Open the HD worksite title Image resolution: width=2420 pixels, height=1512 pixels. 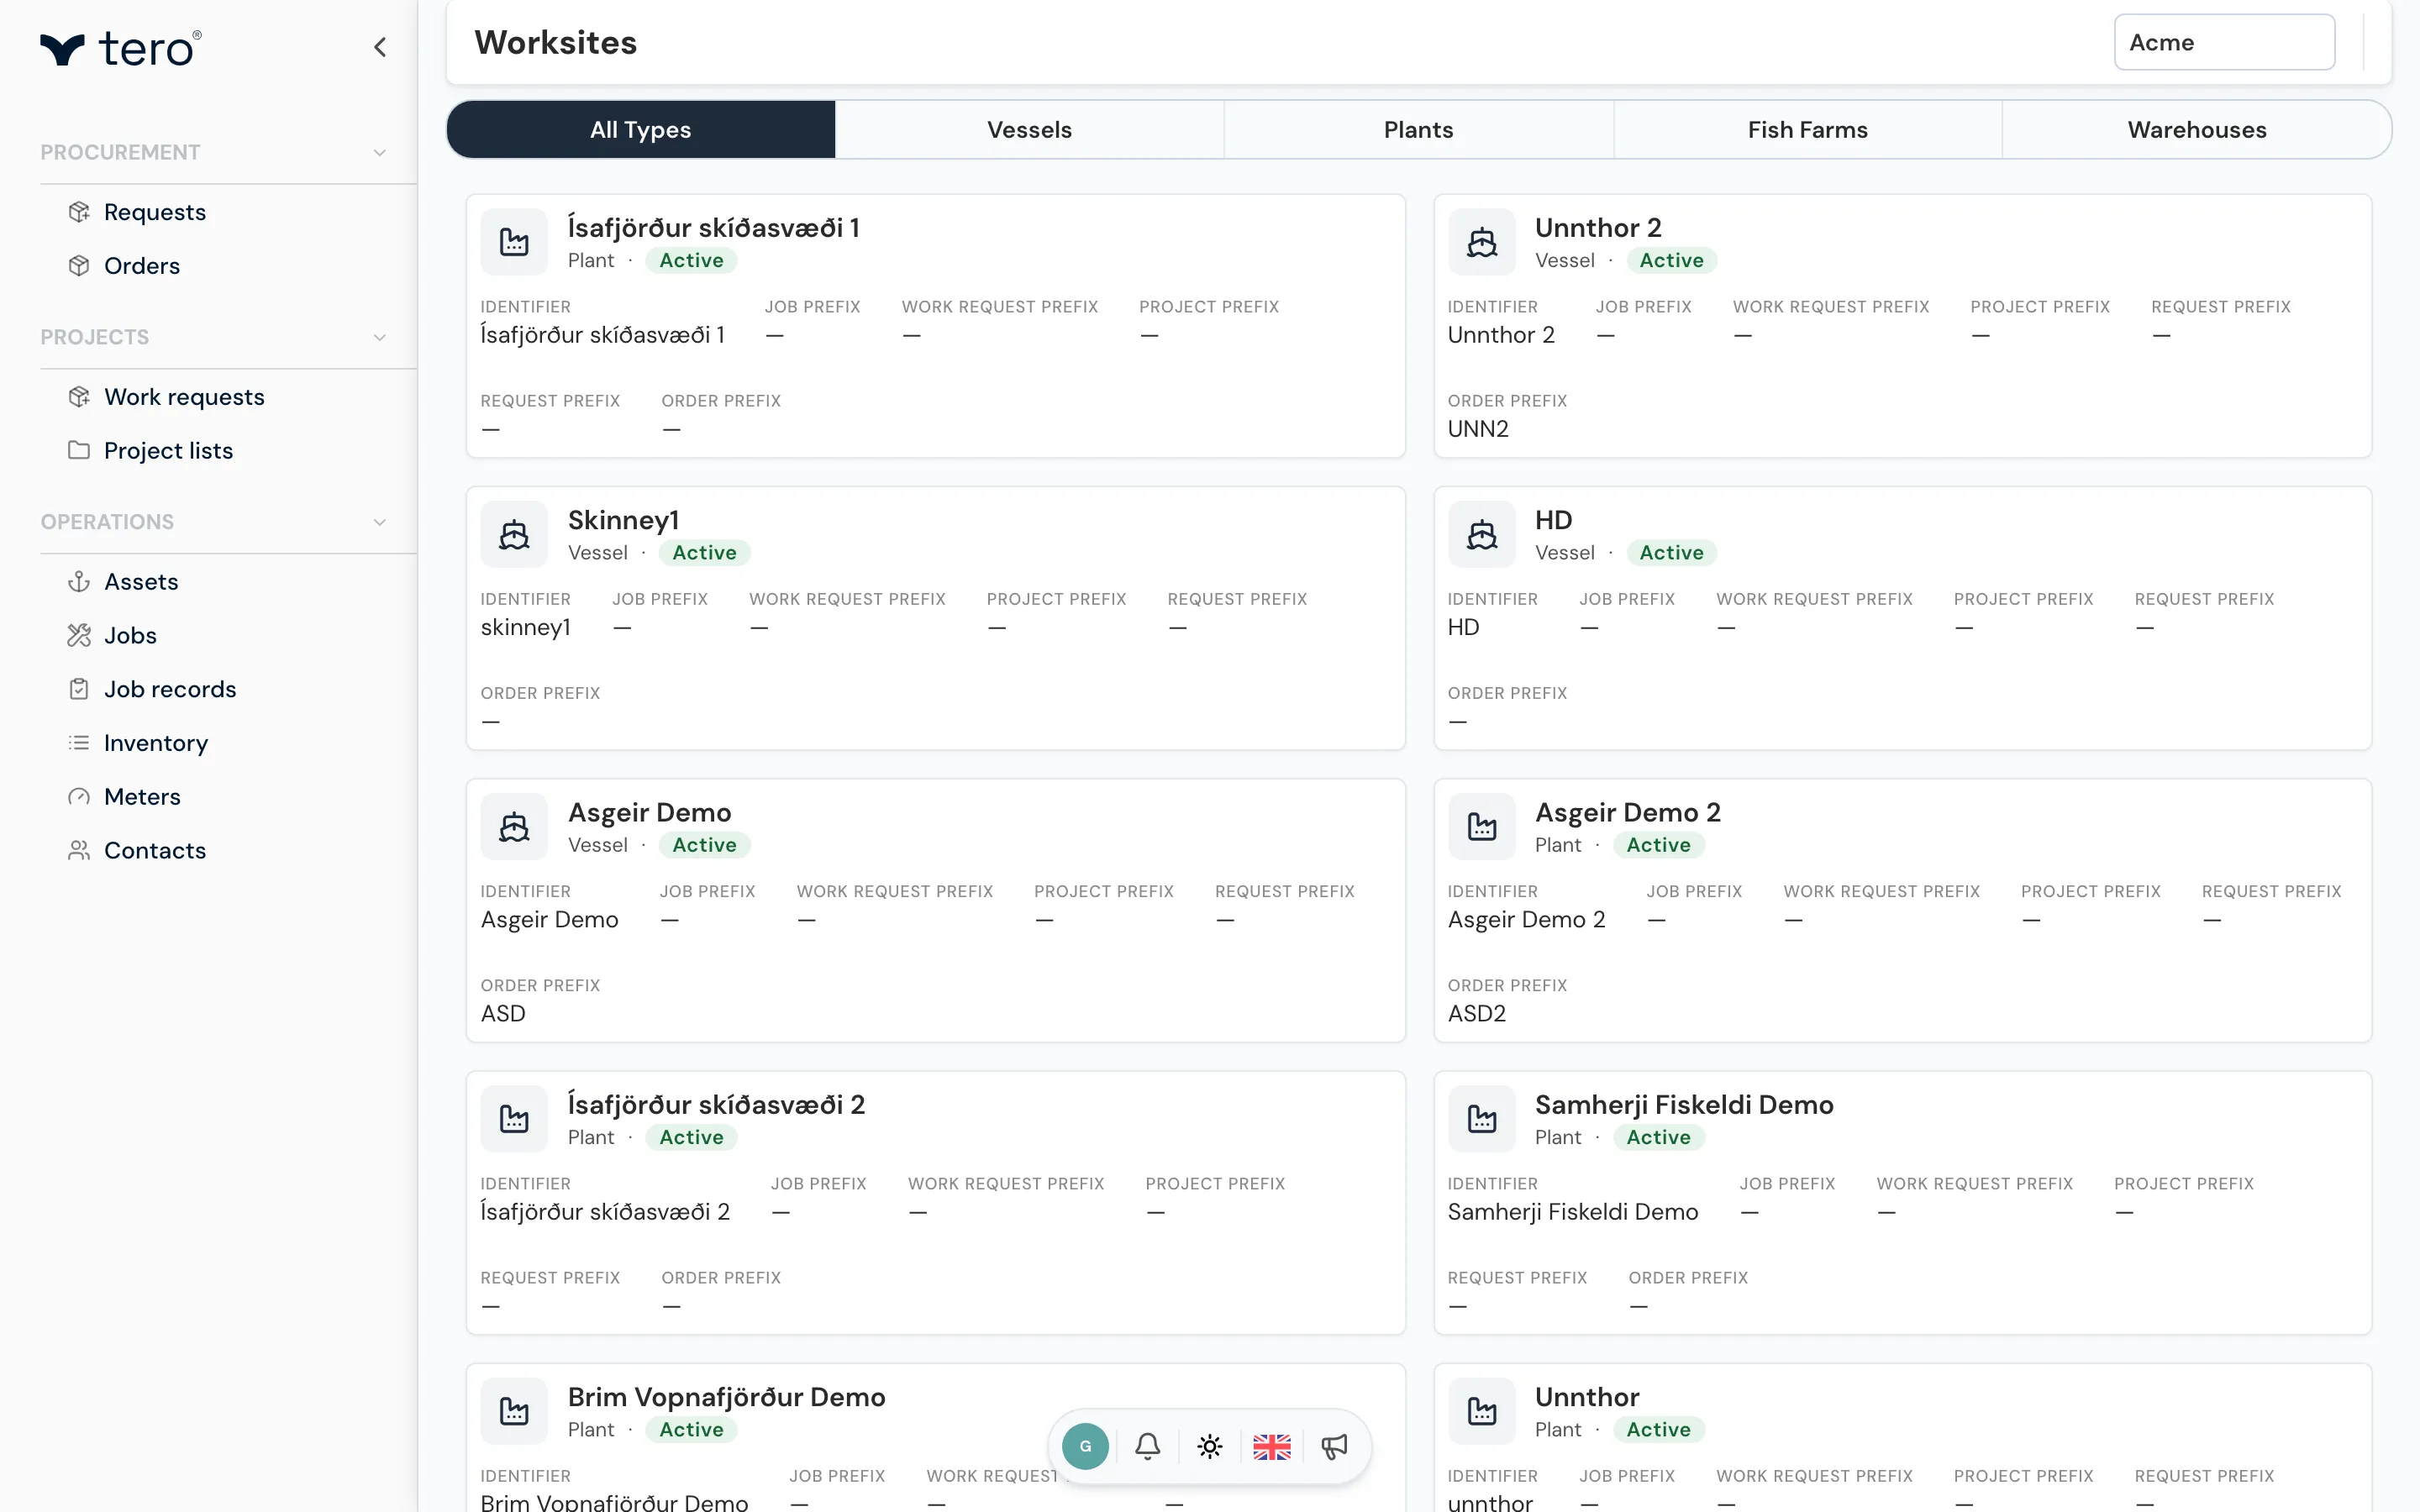click(1553, 520)
